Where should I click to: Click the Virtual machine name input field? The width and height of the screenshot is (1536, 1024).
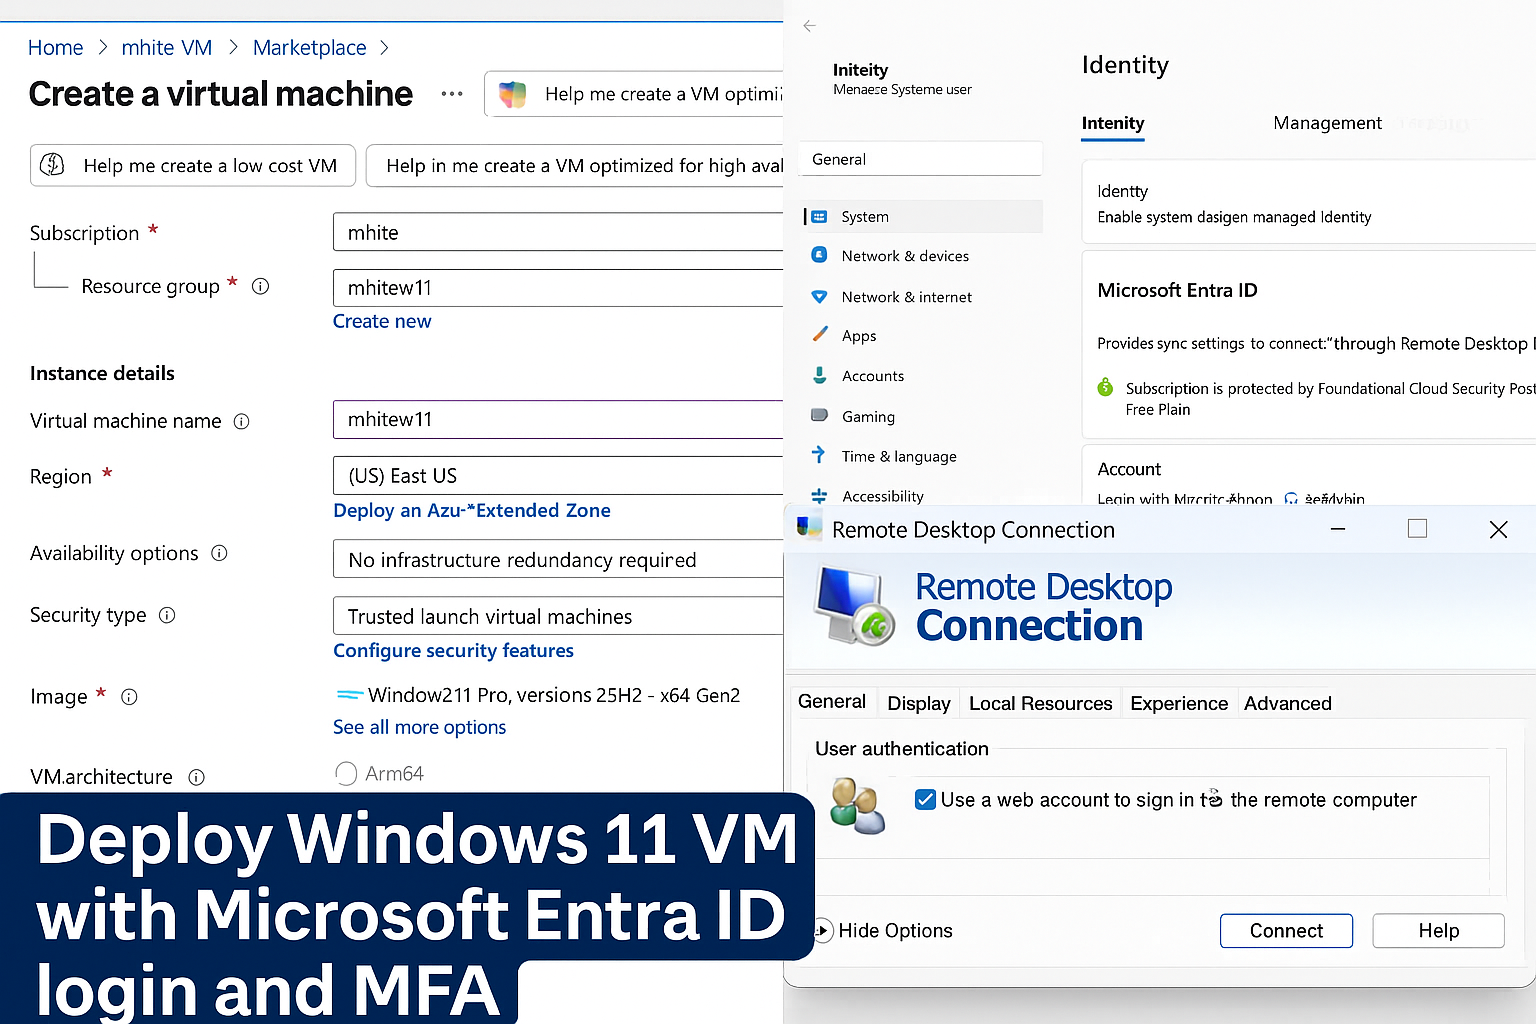(557, 420)
